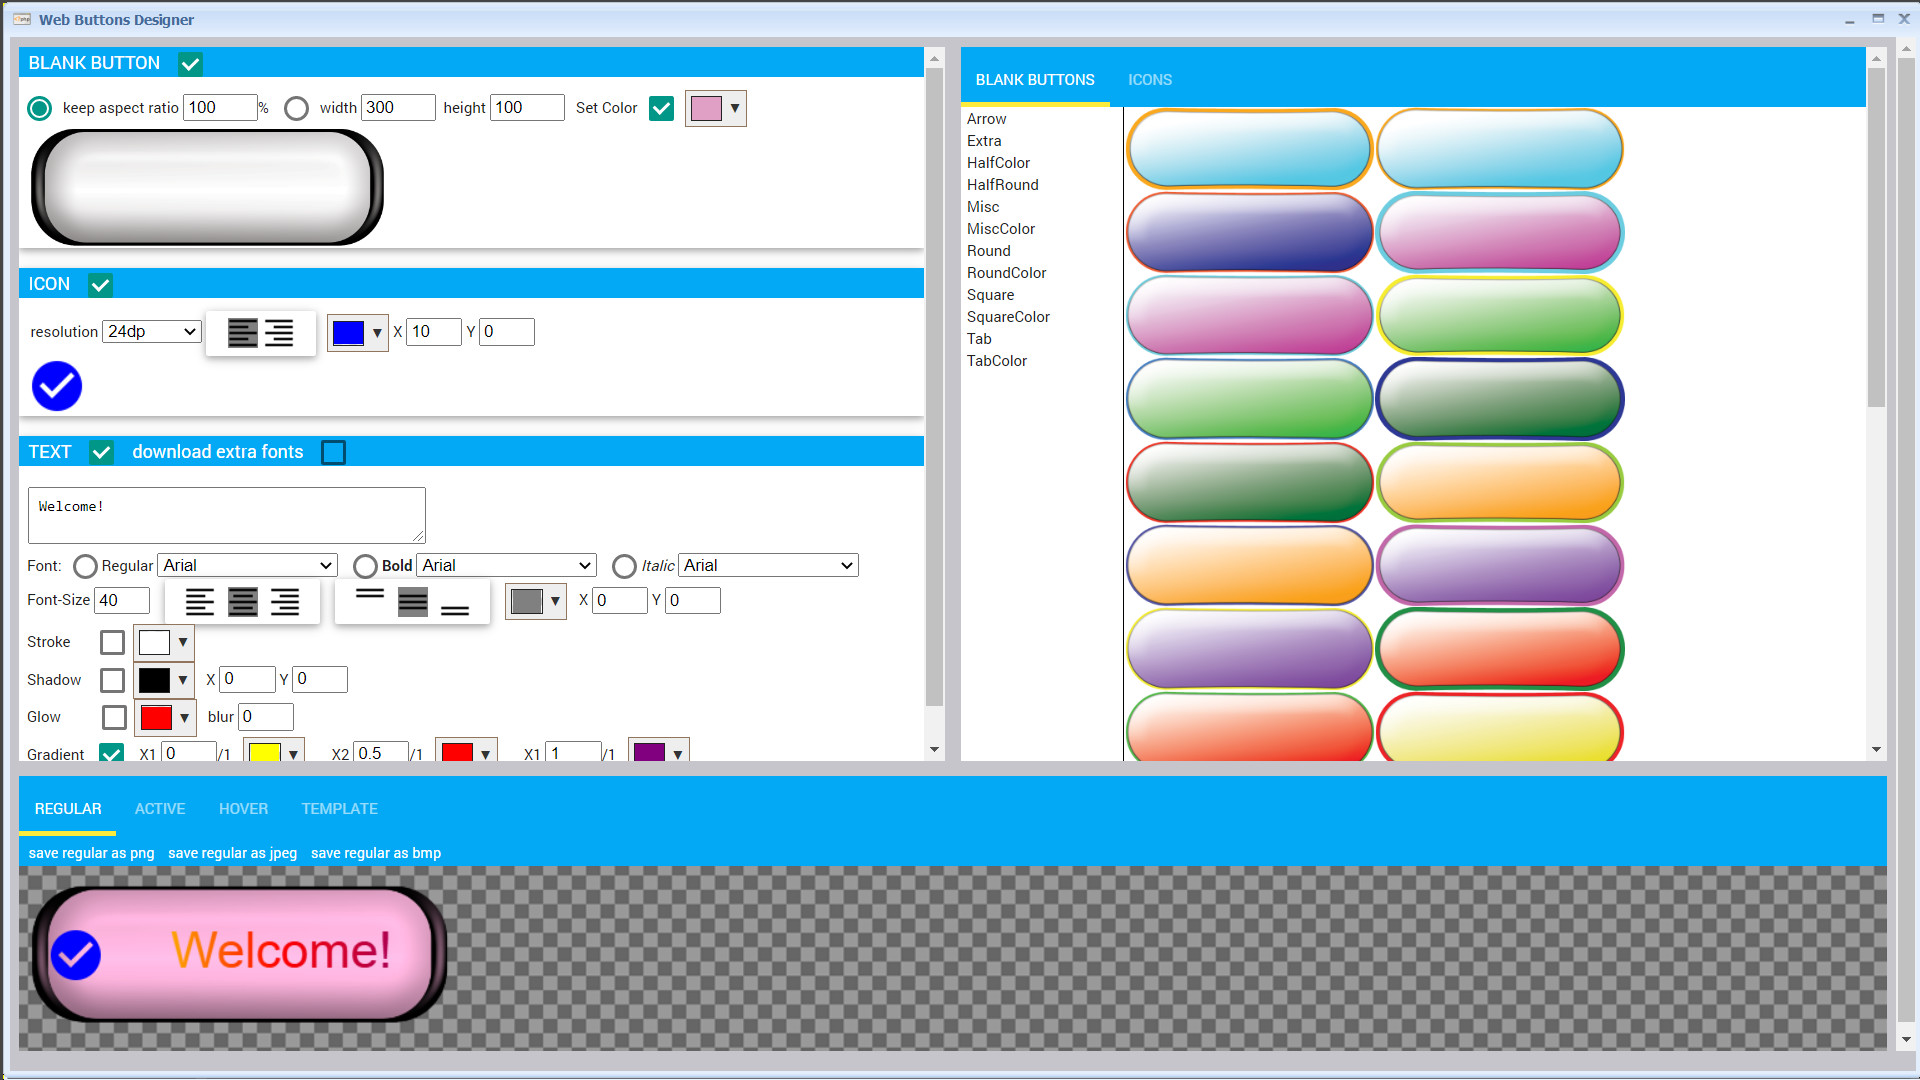Select top vertical text alignment
This screenshot has width=1920, height=1080.
[x=370, y=592]
